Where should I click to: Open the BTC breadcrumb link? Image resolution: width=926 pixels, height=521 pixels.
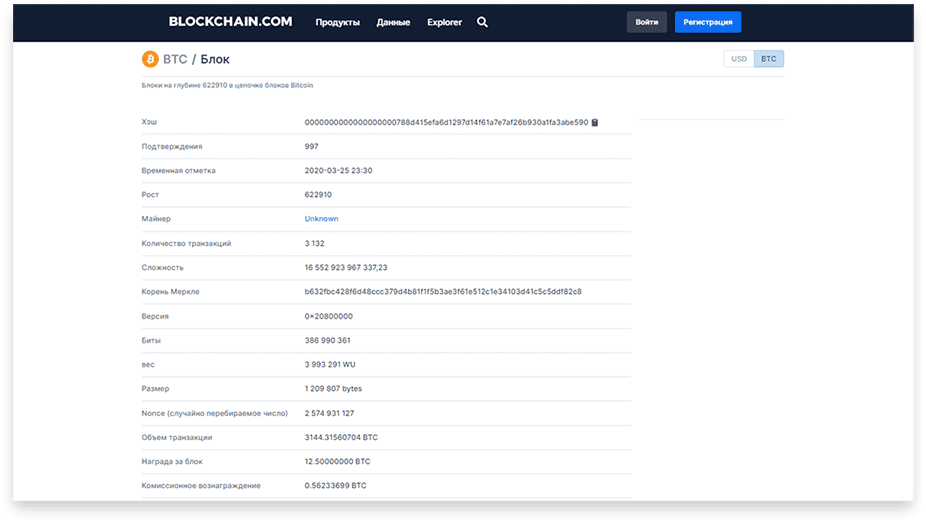tap(175, 59)
